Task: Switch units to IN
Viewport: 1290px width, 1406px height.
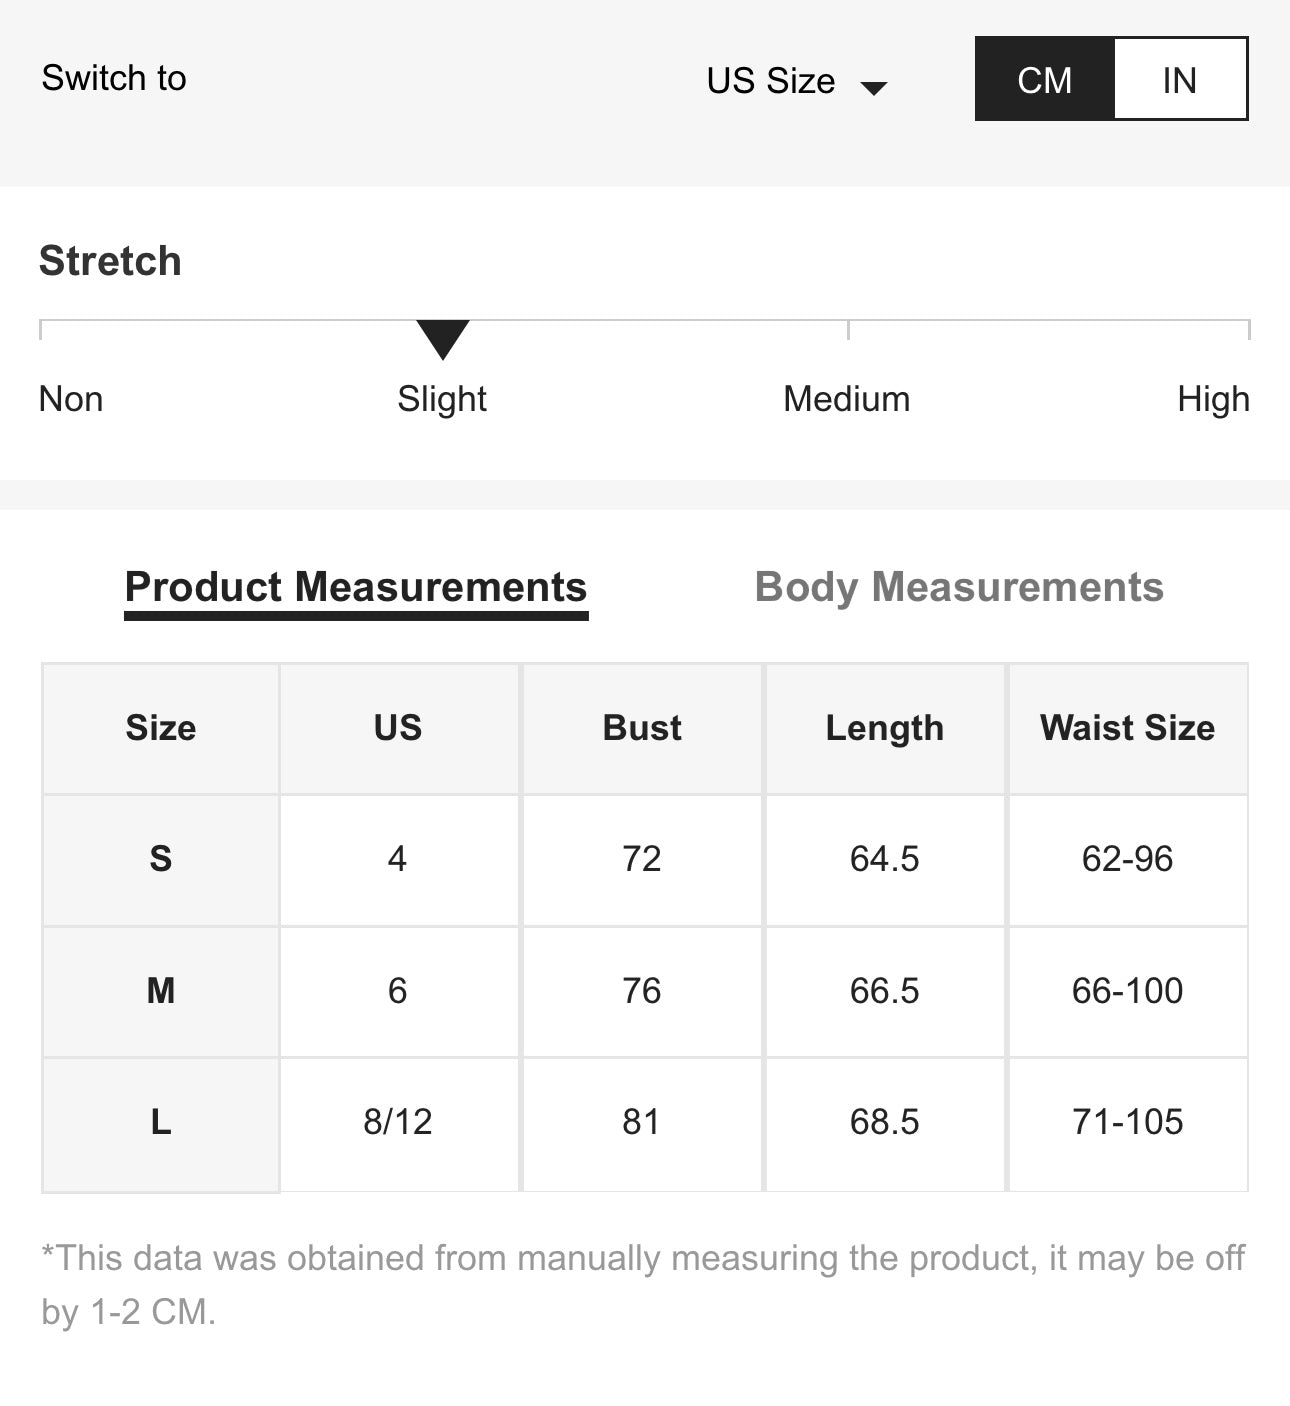Action: coord(1179,80)
